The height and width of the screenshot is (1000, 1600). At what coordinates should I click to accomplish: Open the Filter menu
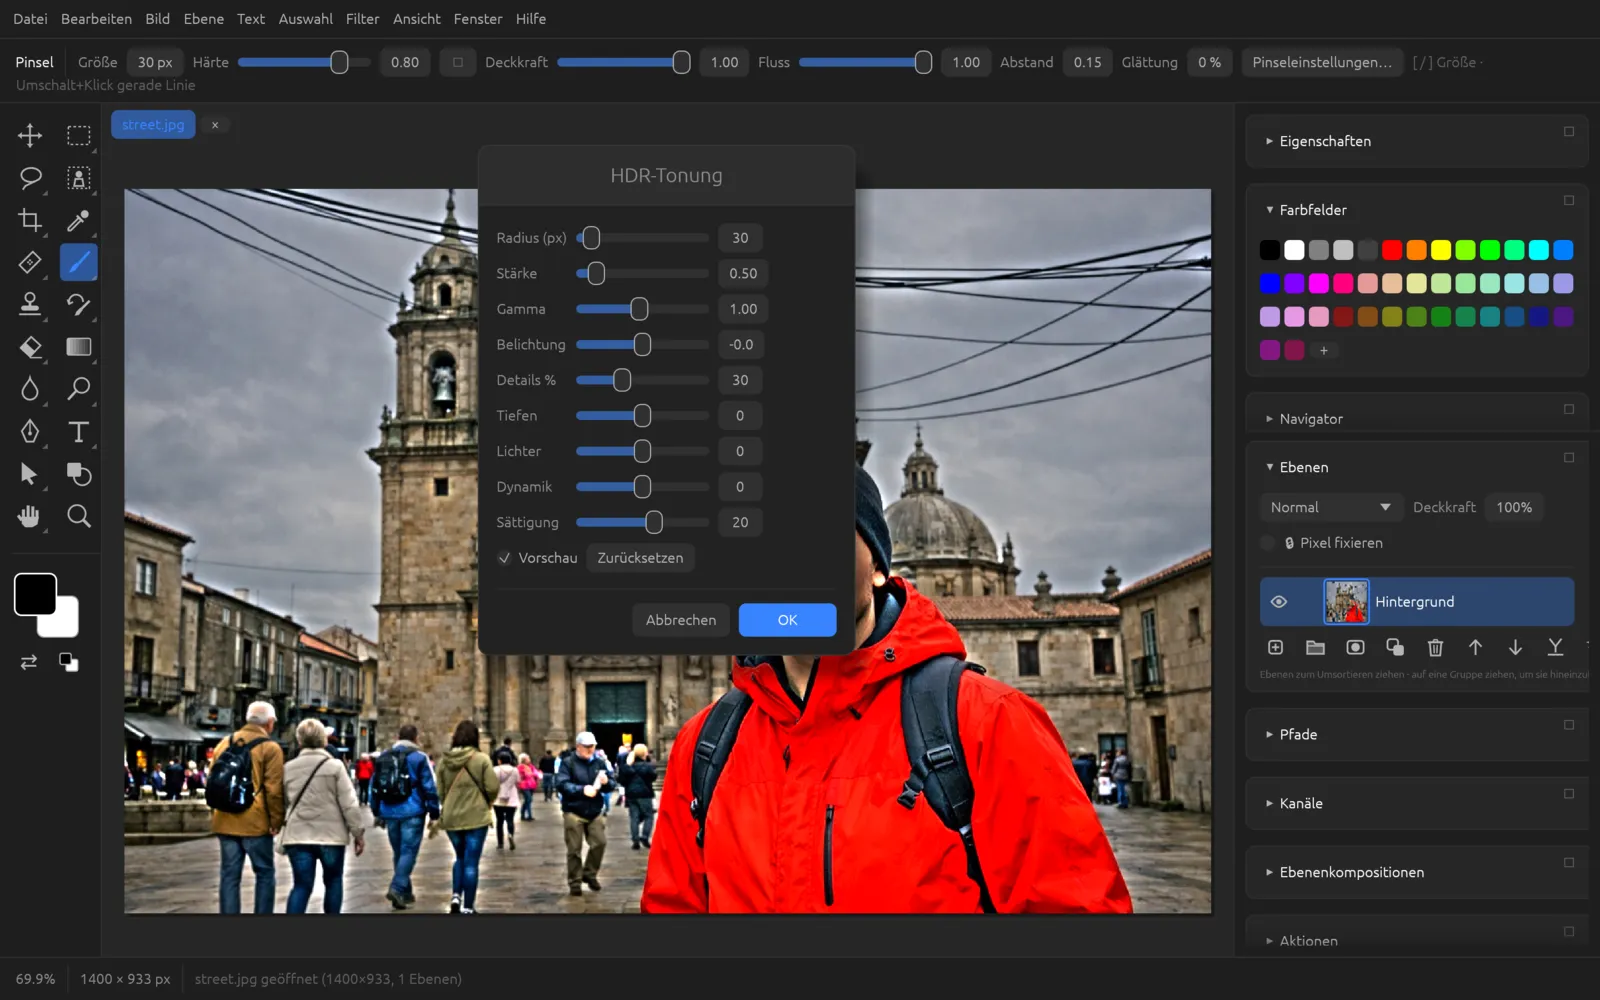tap(362, 19)
